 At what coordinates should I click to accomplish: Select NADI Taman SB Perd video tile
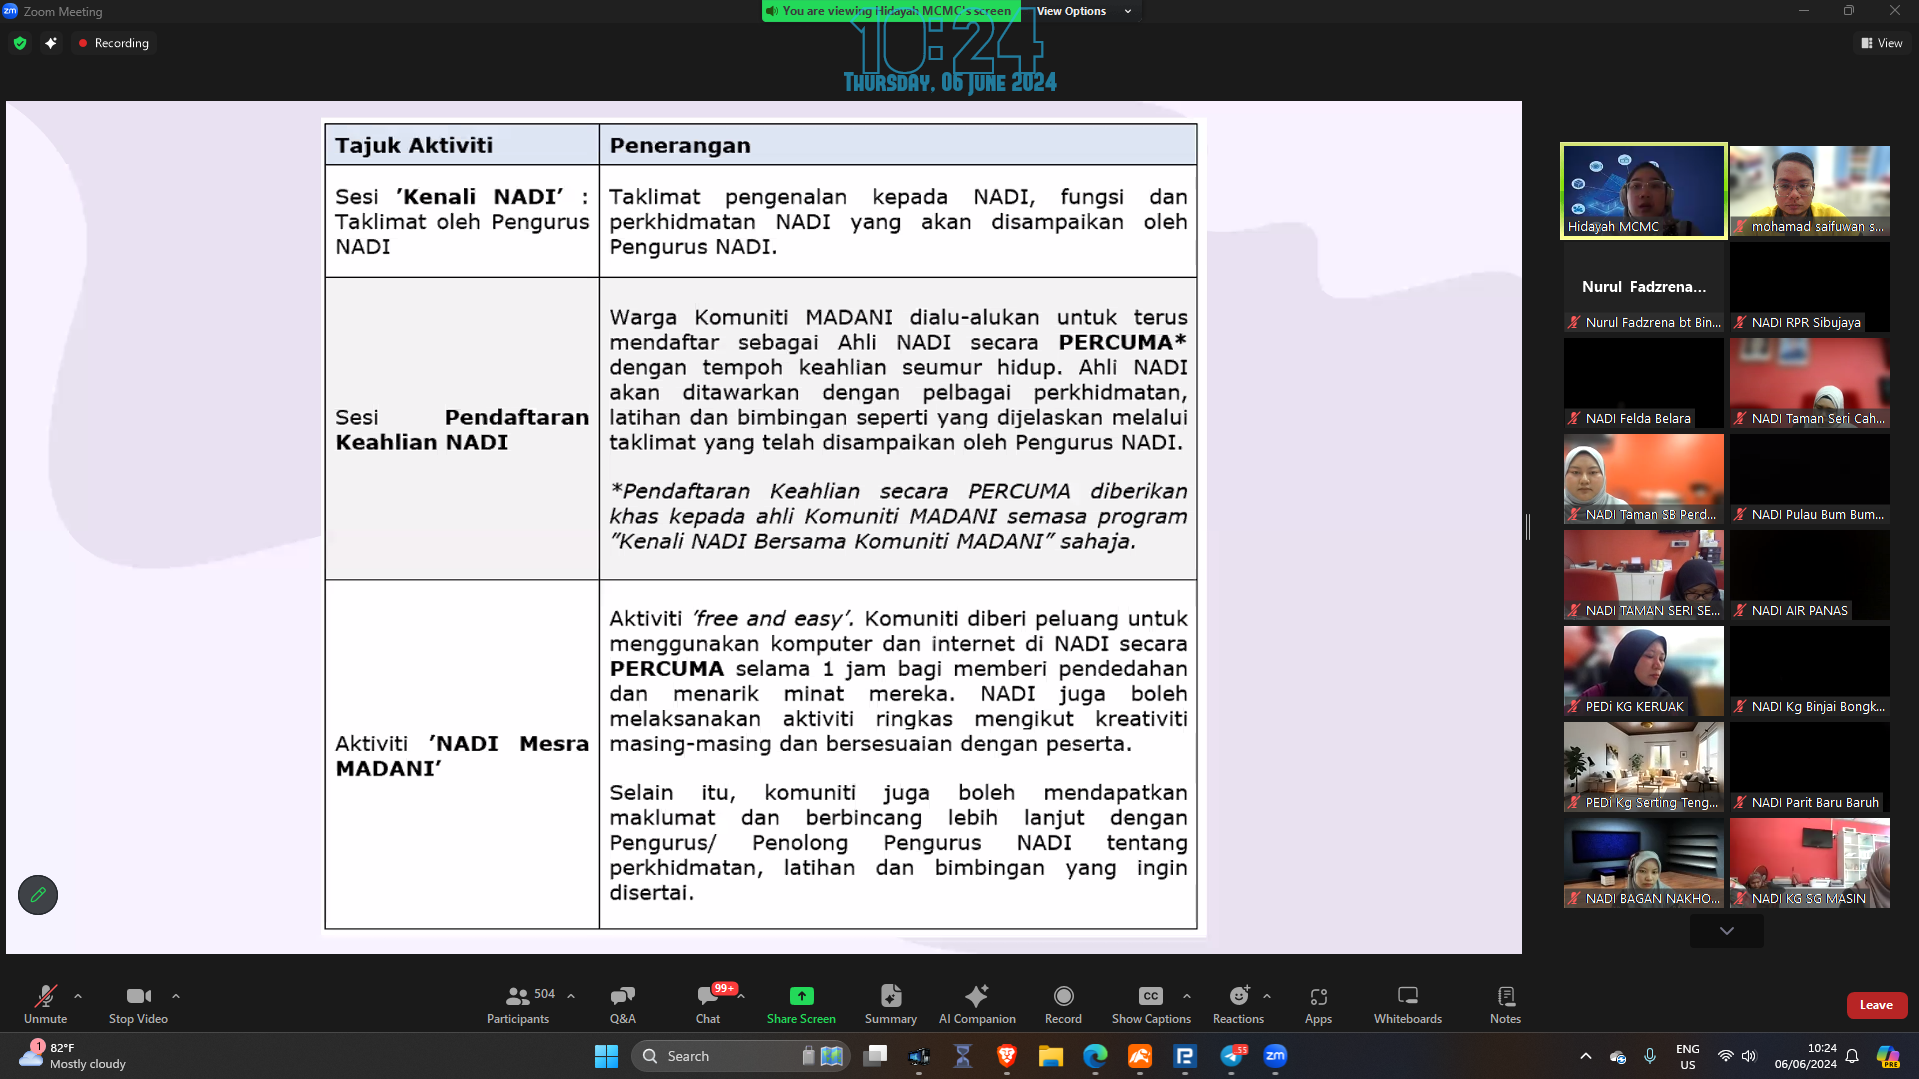tap(1643, 478)
